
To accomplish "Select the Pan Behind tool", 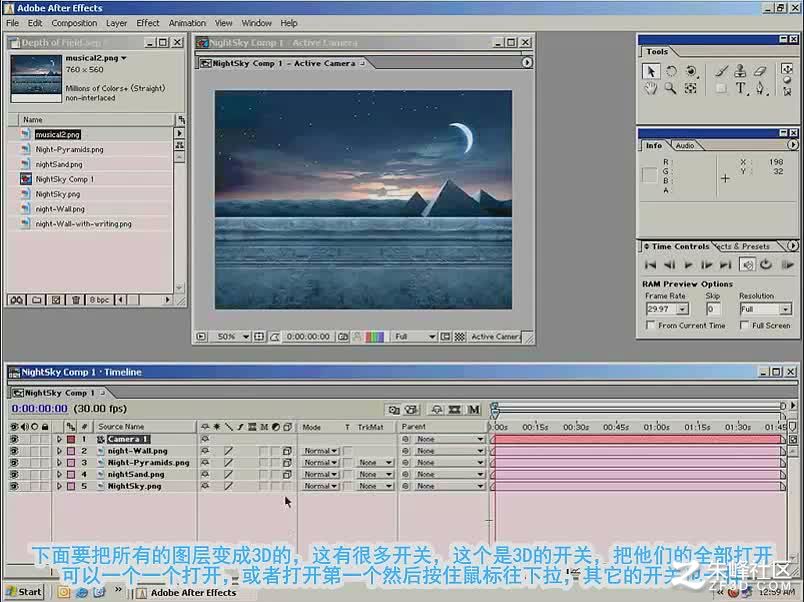I will point(691,88).
